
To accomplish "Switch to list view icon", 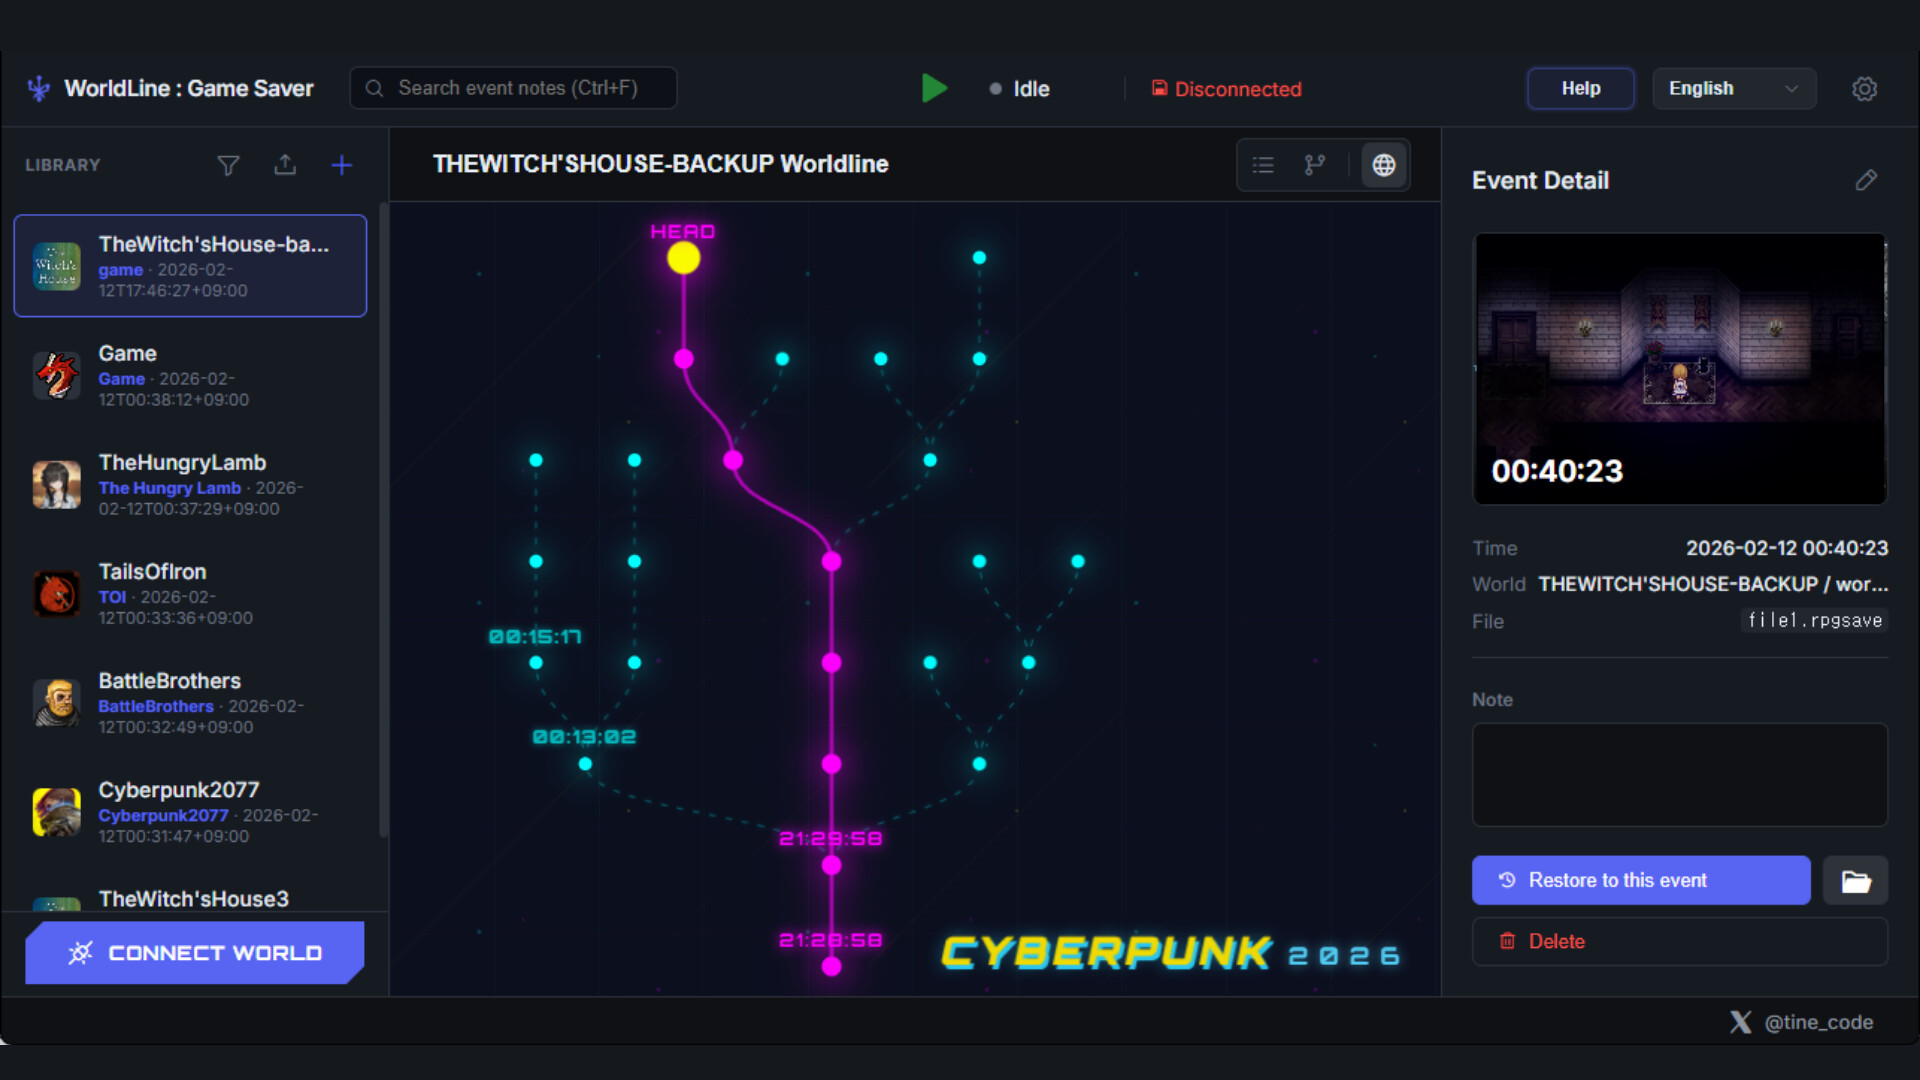I will 1263,165.
